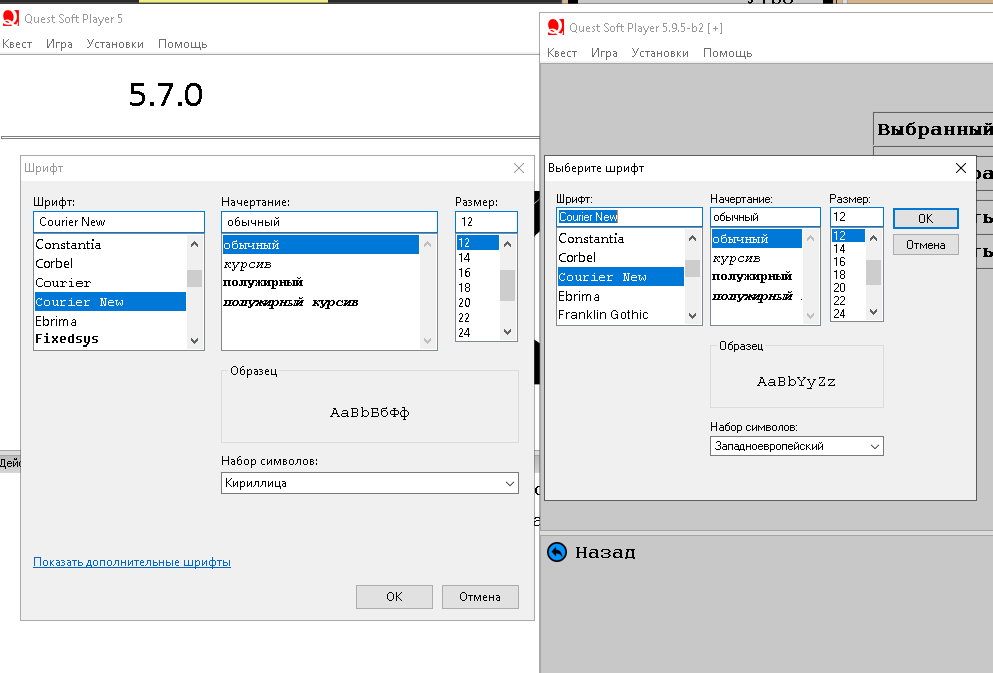
Task: Click Quest Soft Player 5 title bar logo
Action: click(x=10, y=19)
